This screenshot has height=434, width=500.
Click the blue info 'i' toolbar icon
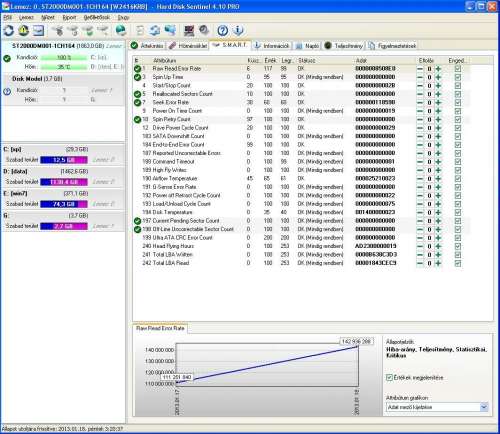238,31
